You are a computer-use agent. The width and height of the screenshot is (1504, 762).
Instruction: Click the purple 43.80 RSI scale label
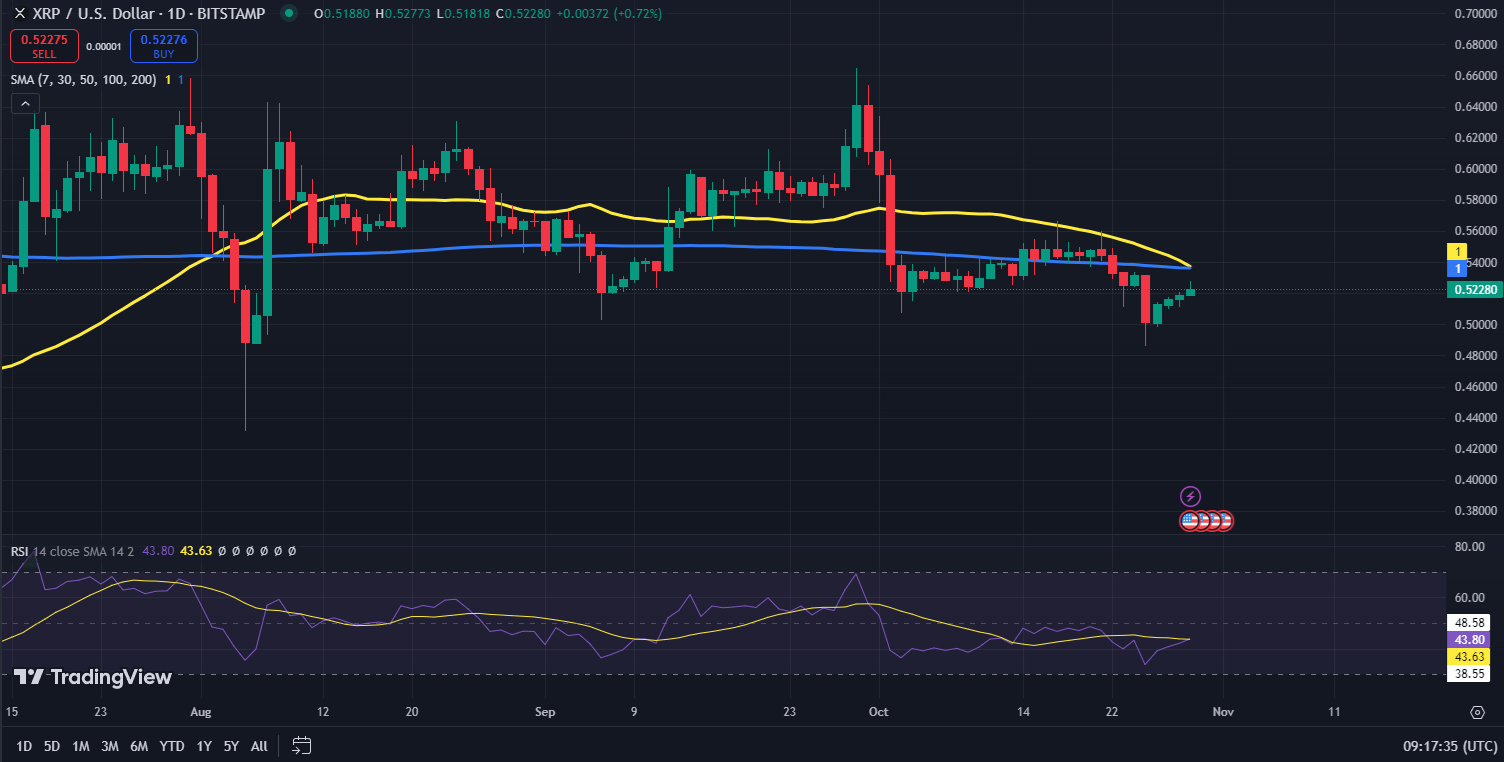(x=1469, y=639)
